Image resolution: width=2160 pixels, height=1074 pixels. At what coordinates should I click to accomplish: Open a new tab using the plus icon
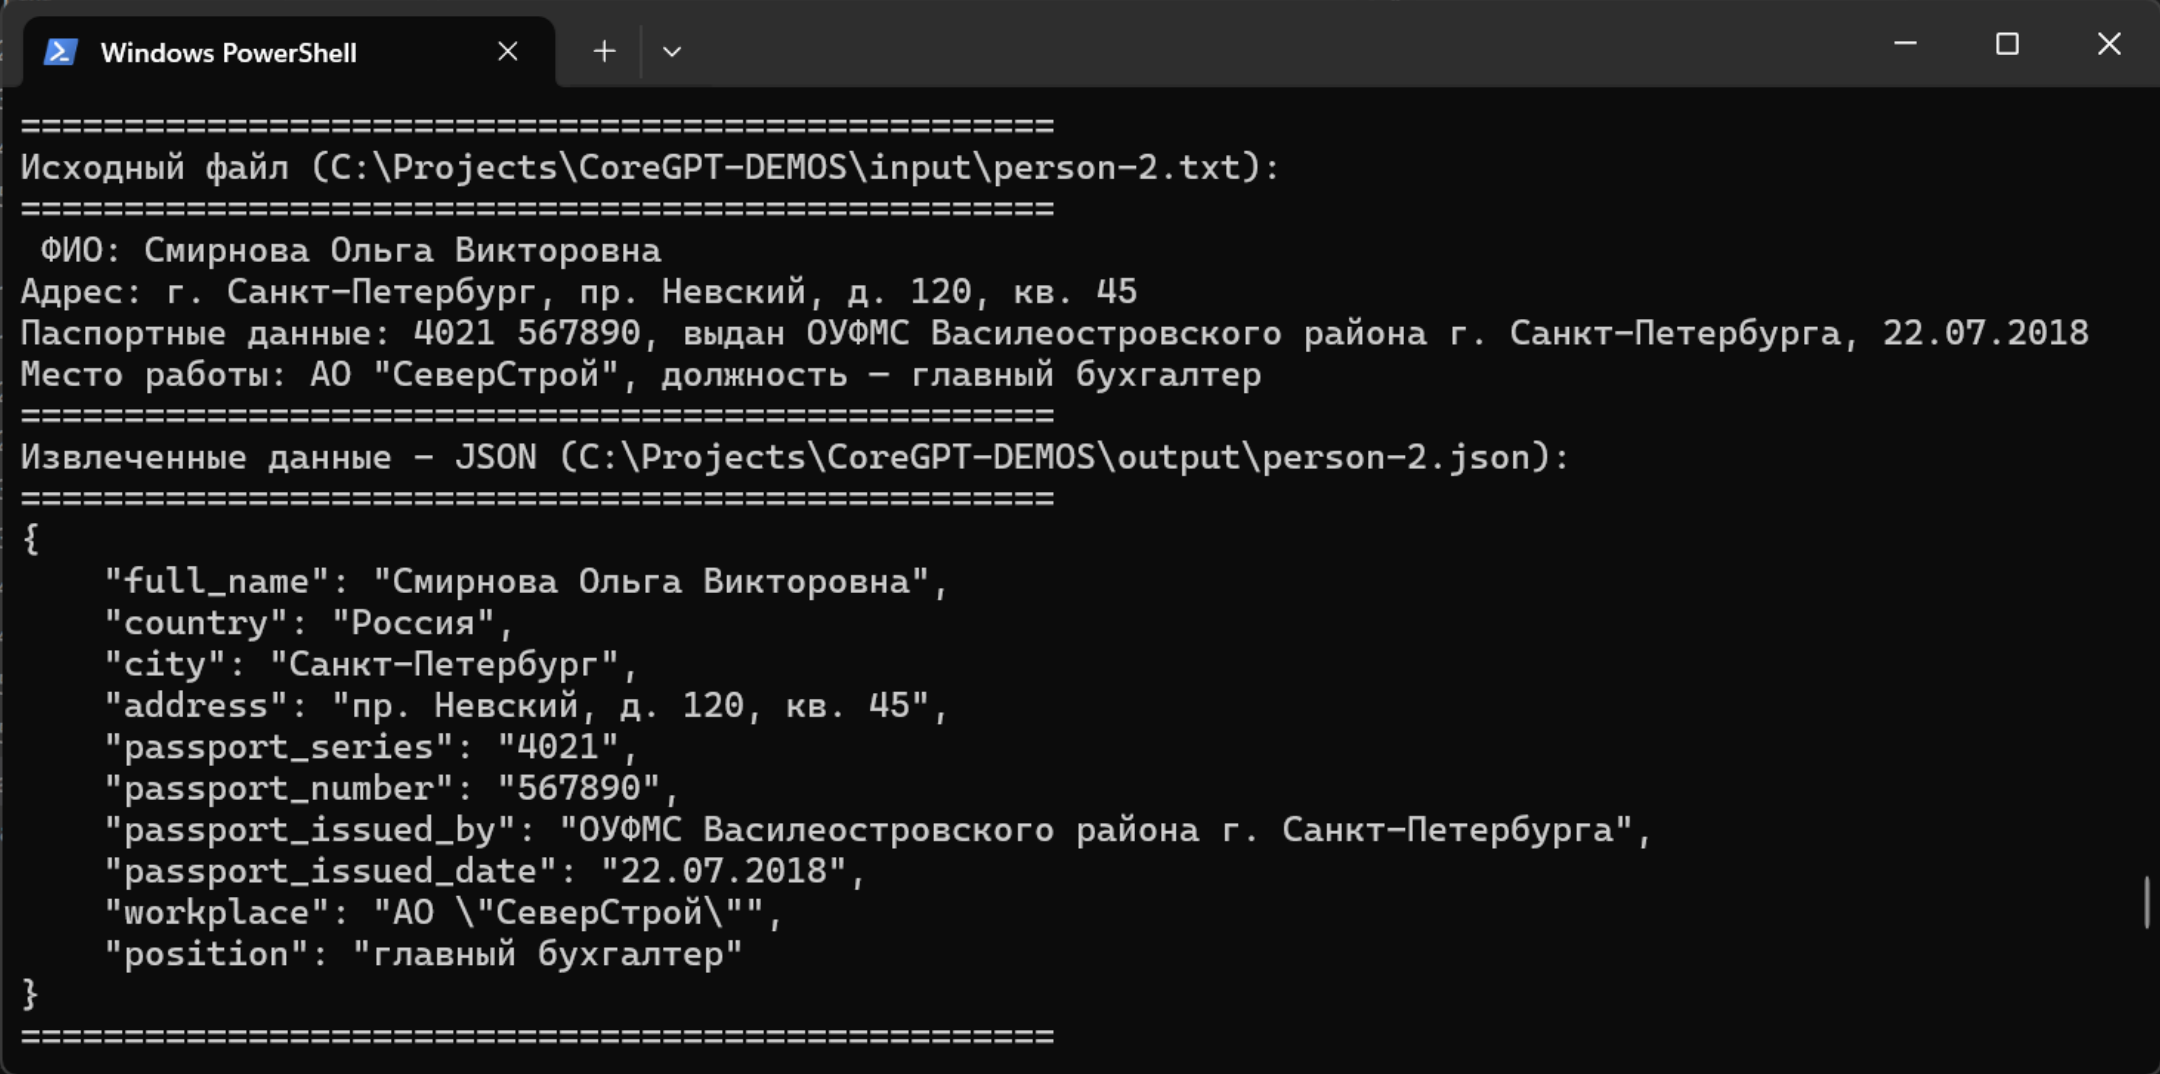pos(604,51)
